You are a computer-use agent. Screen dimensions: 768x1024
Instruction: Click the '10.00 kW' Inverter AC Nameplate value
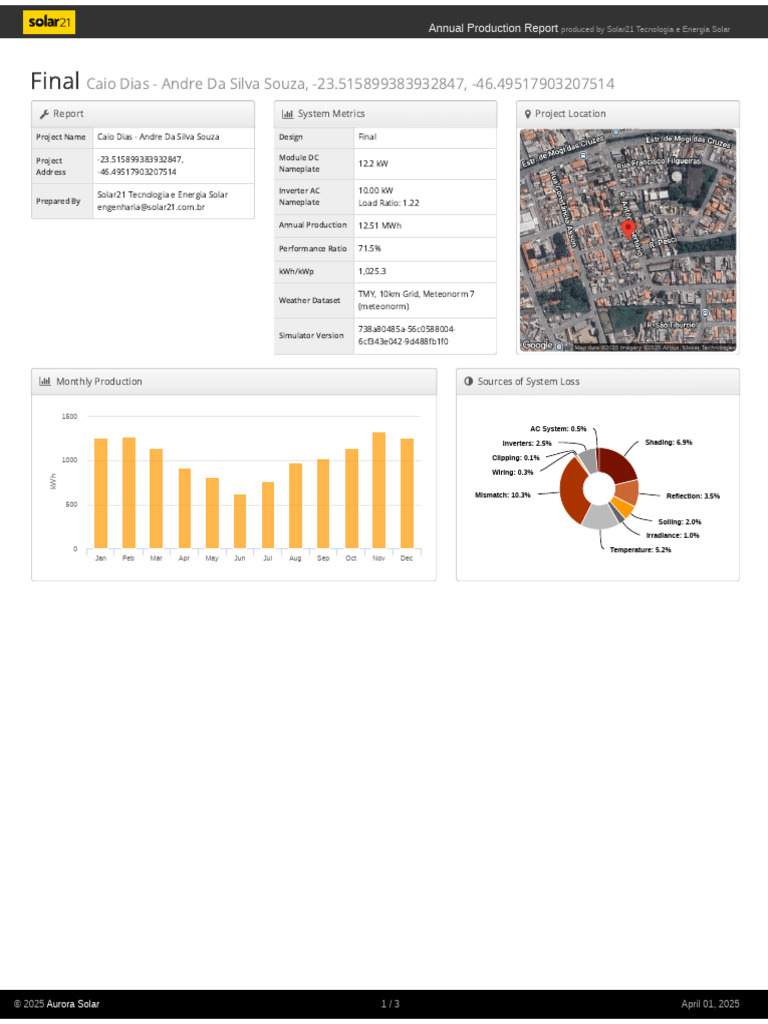[x=376, y=191]
